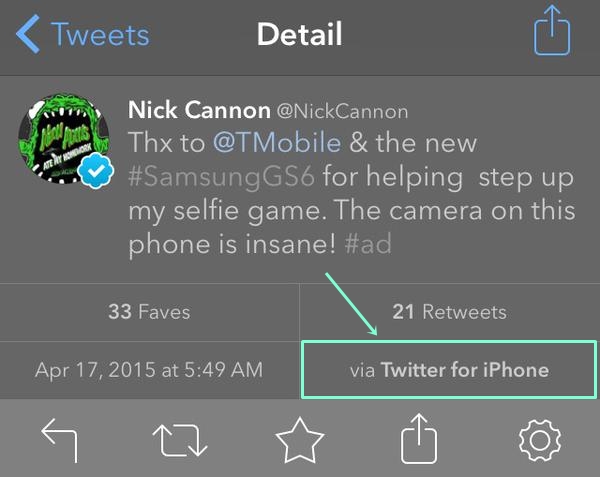Tap the back chevron arrow

point(28,34)
